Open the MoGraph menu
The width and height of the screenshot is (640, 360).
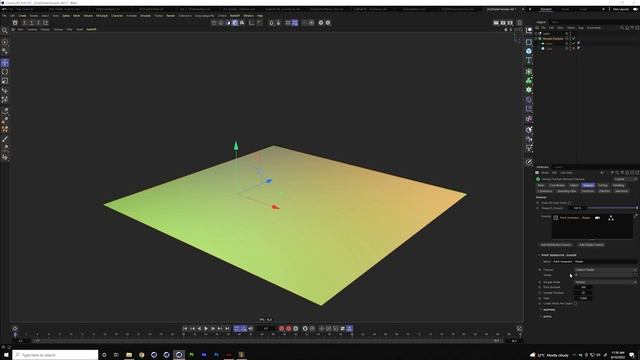[102, 16]
